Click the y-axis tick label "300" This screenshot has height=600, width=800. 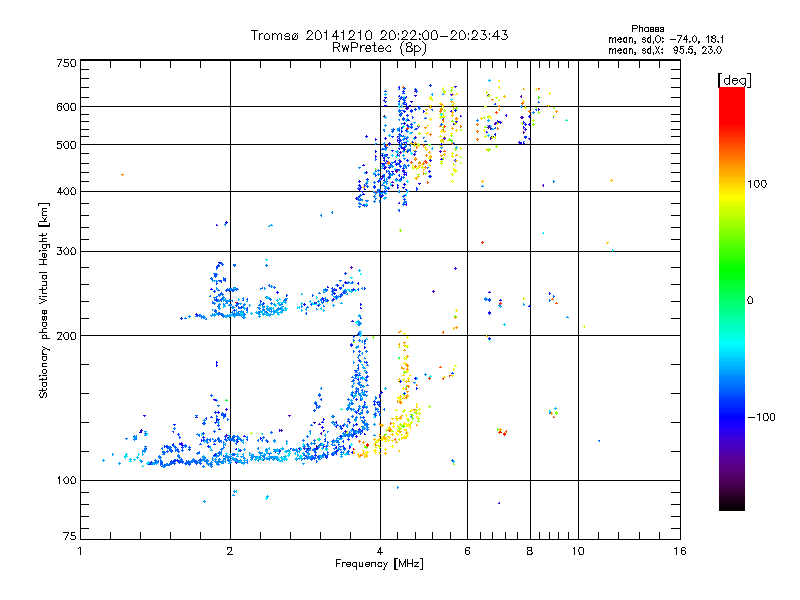(66, 251)
